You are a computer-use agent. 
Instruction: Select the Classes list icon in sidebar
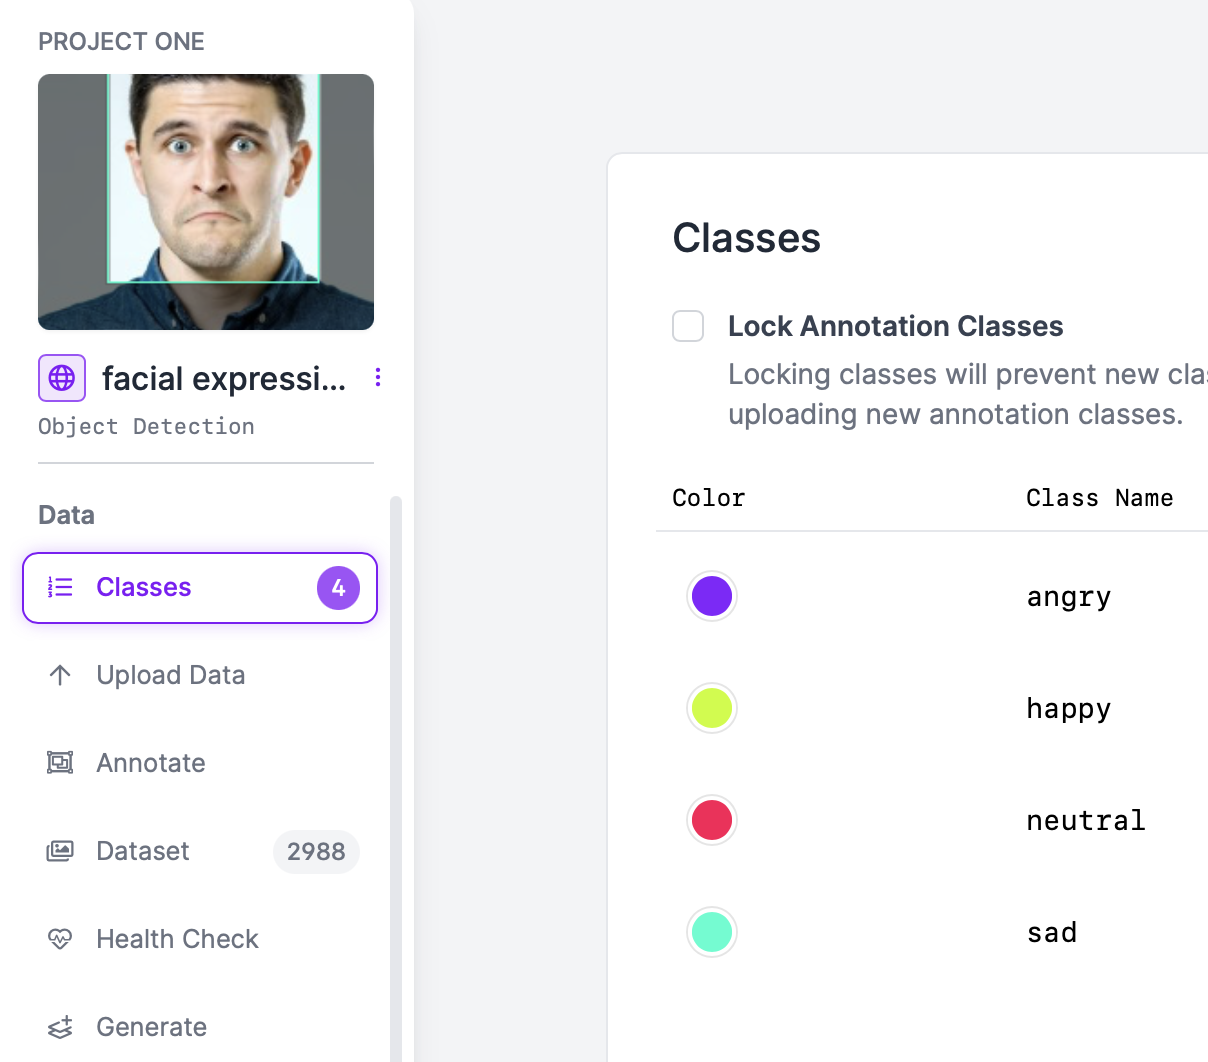pyautogui.click(x=60, y=587)
